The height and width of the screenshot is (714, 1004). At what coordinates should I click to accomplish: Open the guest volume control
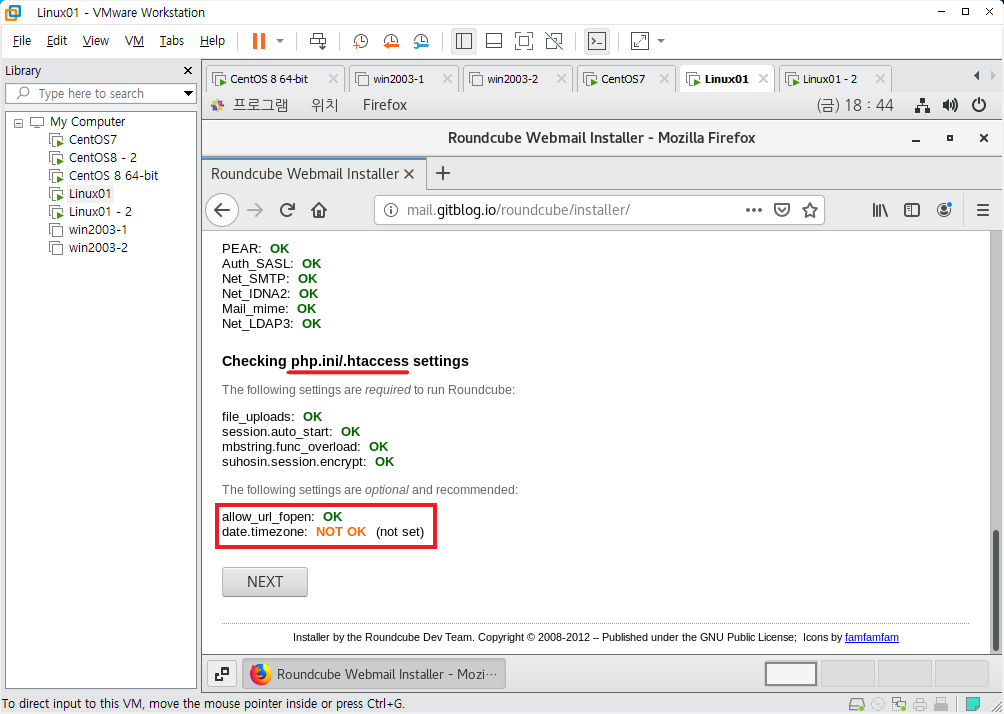tap(950, 105)
